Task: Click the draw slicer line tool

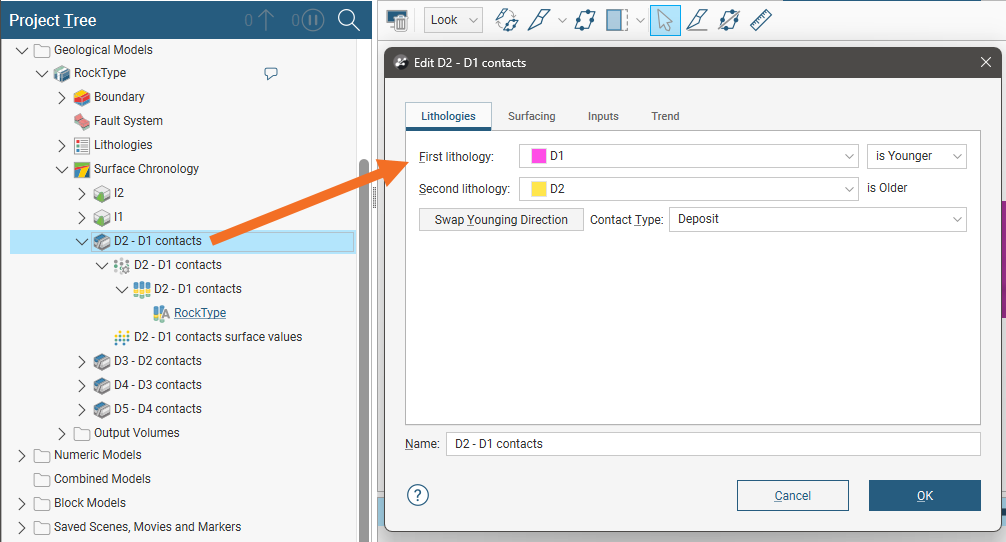Action: (x=697, y=20)
